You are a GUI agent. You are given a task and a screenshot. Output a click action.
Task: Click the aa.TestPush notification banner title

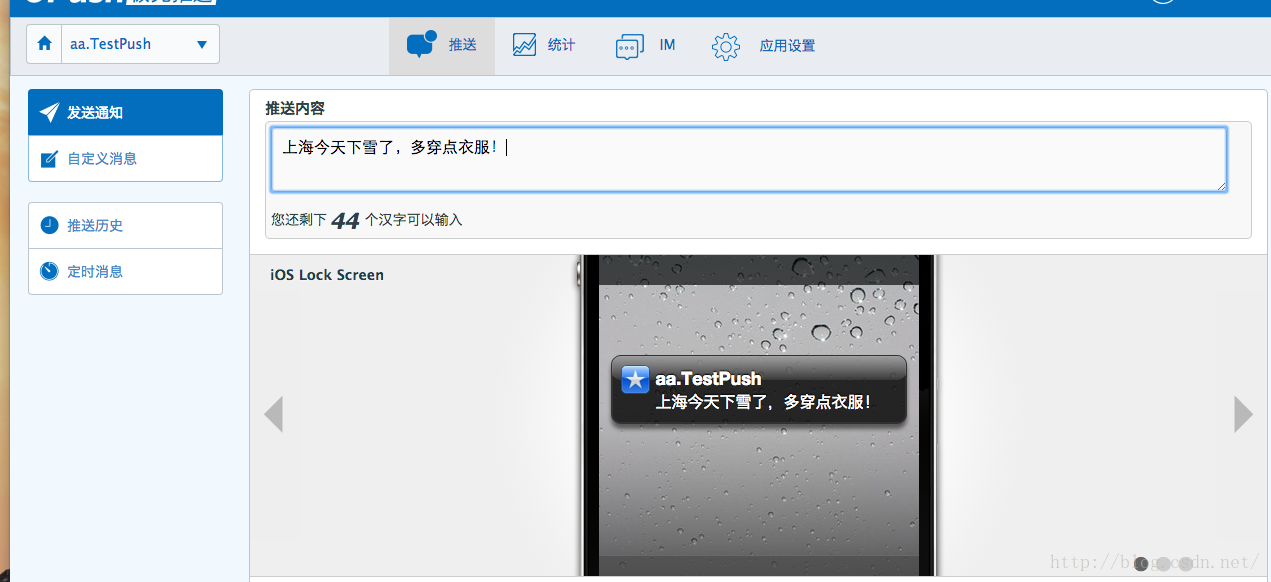pos(708,378)
